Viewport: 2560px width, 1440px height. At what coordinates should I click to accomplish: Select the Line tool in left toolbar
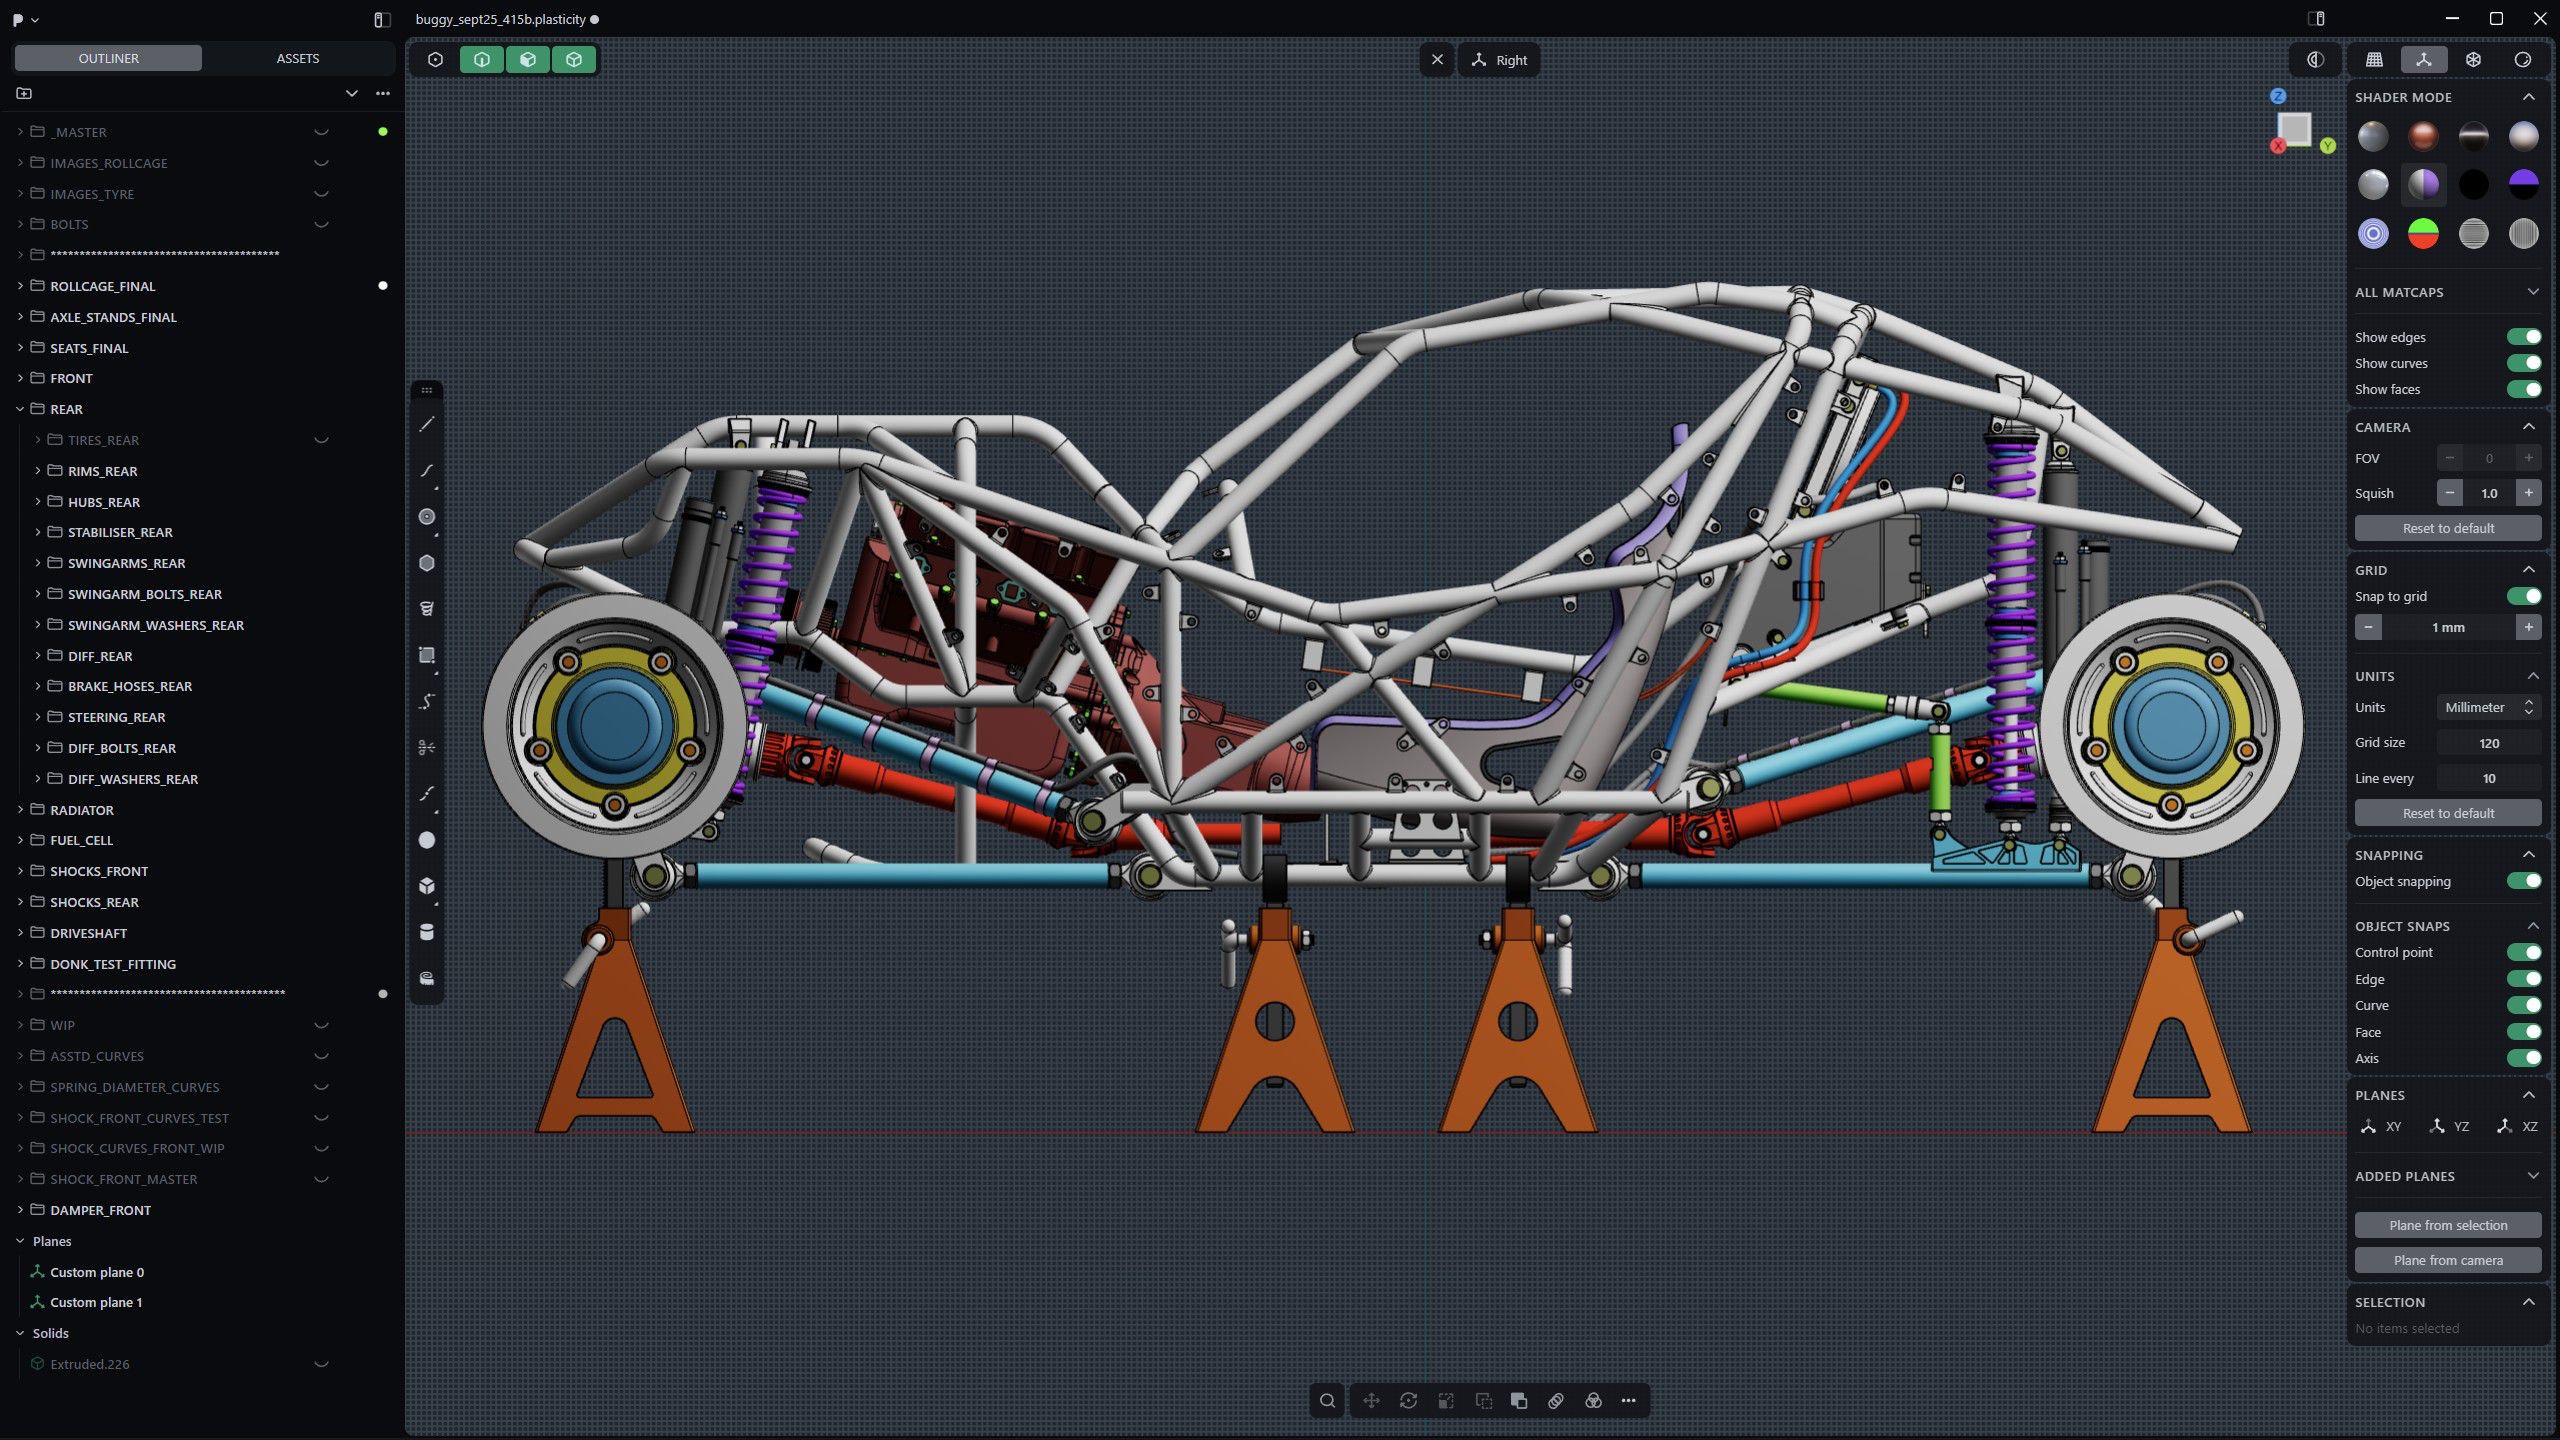tap(427, 425)
